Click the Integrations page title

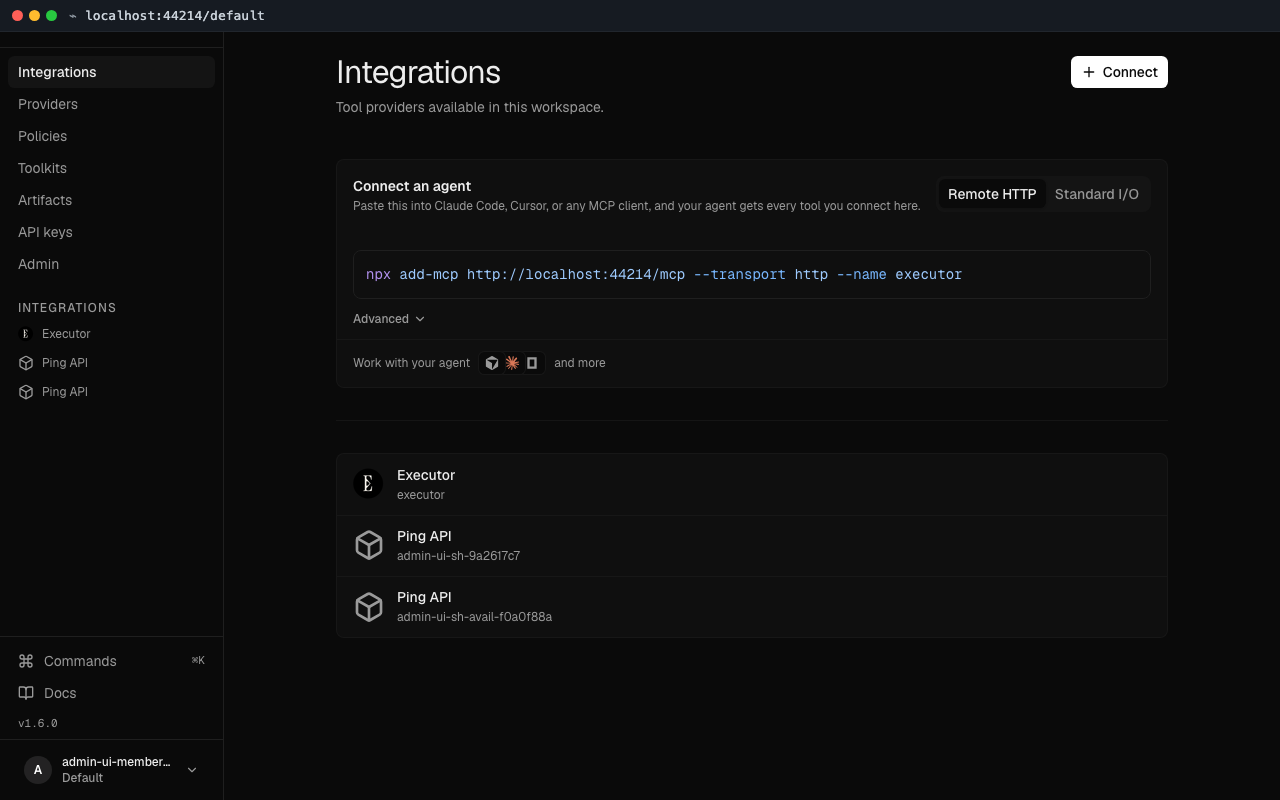click(418, 72)
